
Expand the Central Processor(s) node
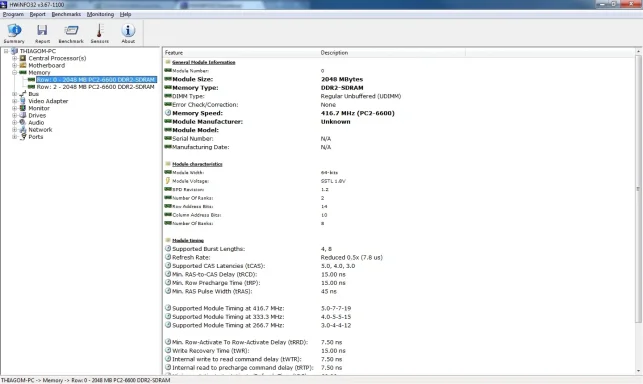point(15,58)
